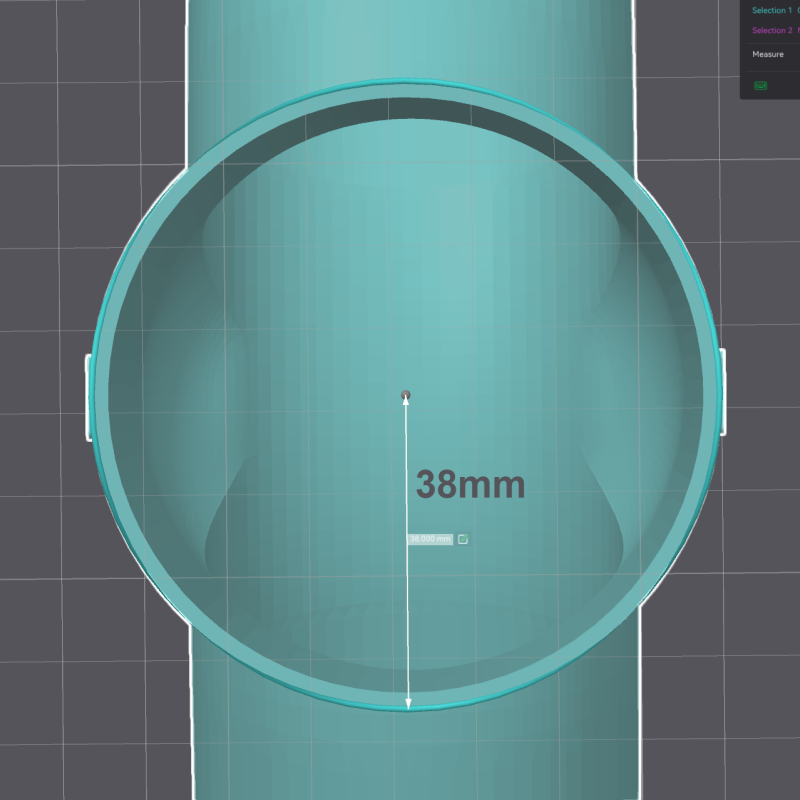Click the Selection 1 label in the panel
The width and height of the screenshot is (800, 800).
tap(771, 10)
